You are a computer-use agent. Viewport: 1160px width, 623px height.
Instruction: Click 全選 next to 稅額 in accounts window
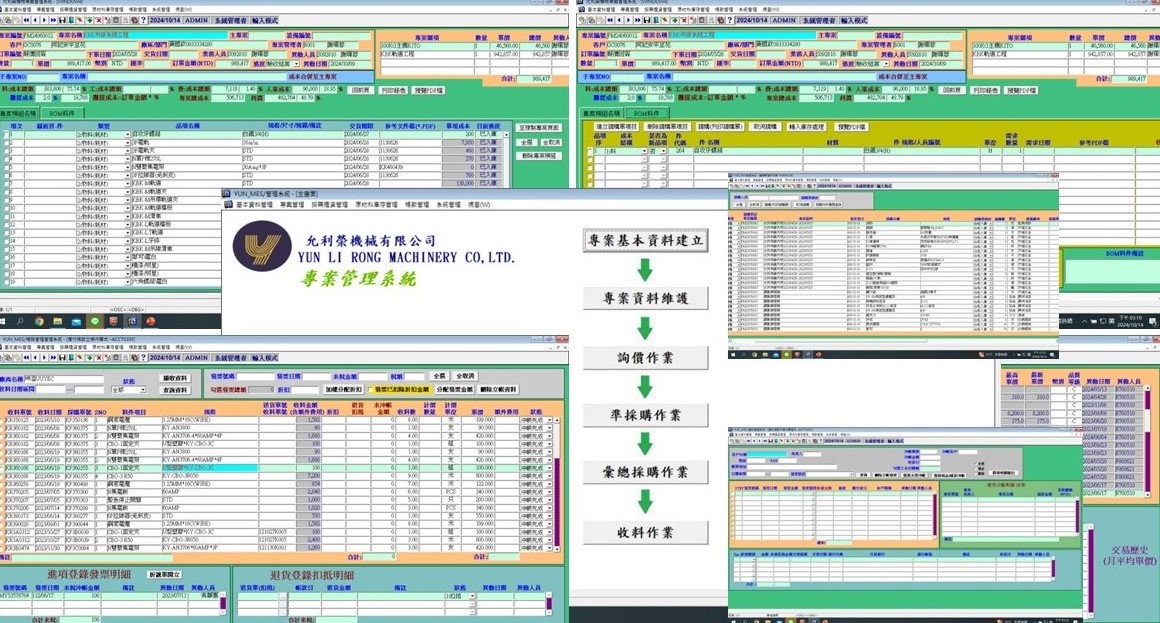(439, 377)
